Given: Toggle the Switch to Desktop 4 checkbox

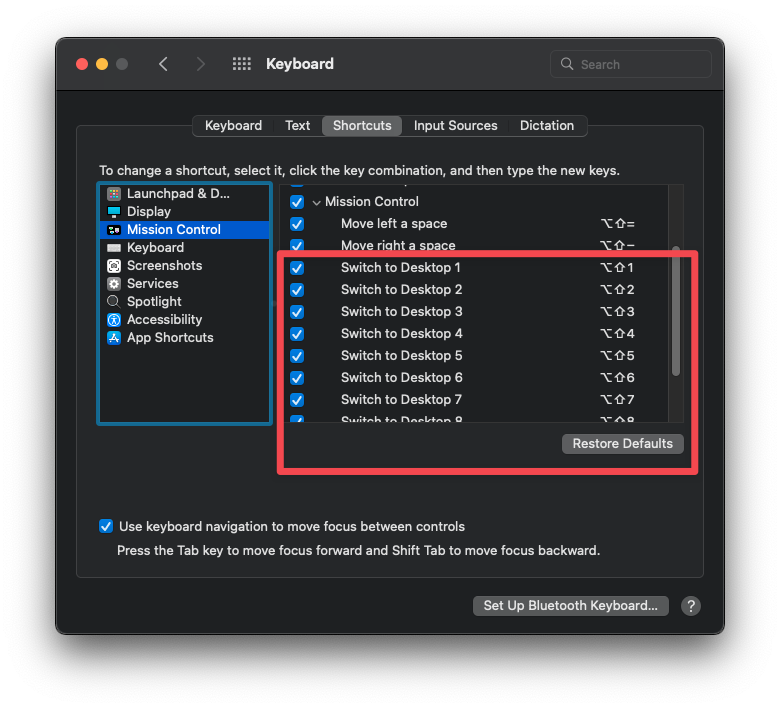Looking at the screenshot, I should [x=297, y=334].
